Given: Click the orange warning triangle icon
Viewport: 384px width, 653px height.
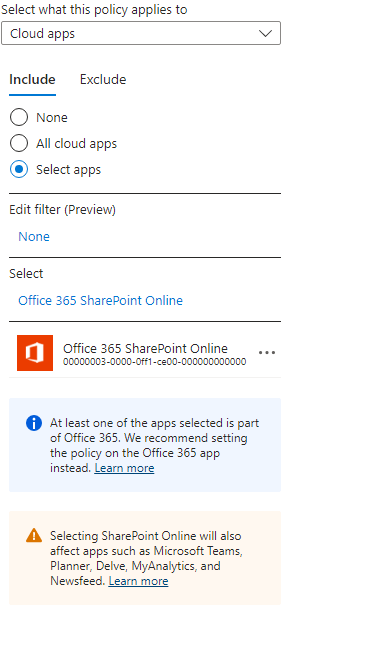Looking at the screenshot, I should pos(34,535).
